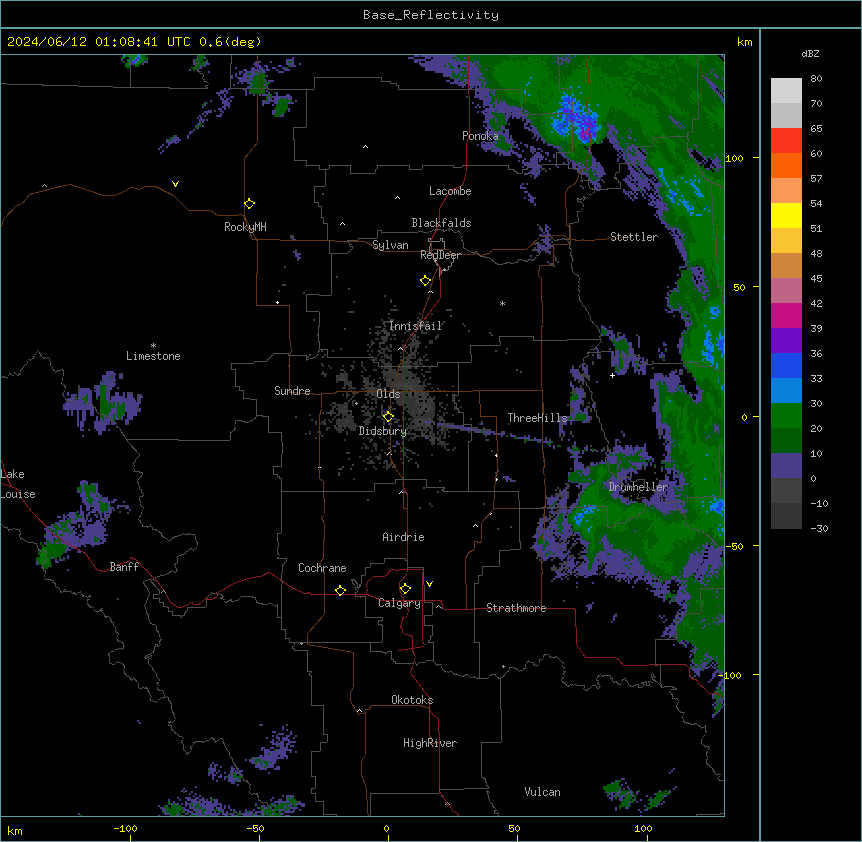Click the vertical axis -50 km tick label
Image resolution: width=862 pixels, height=842 pixels.
(x=734, y=546)
